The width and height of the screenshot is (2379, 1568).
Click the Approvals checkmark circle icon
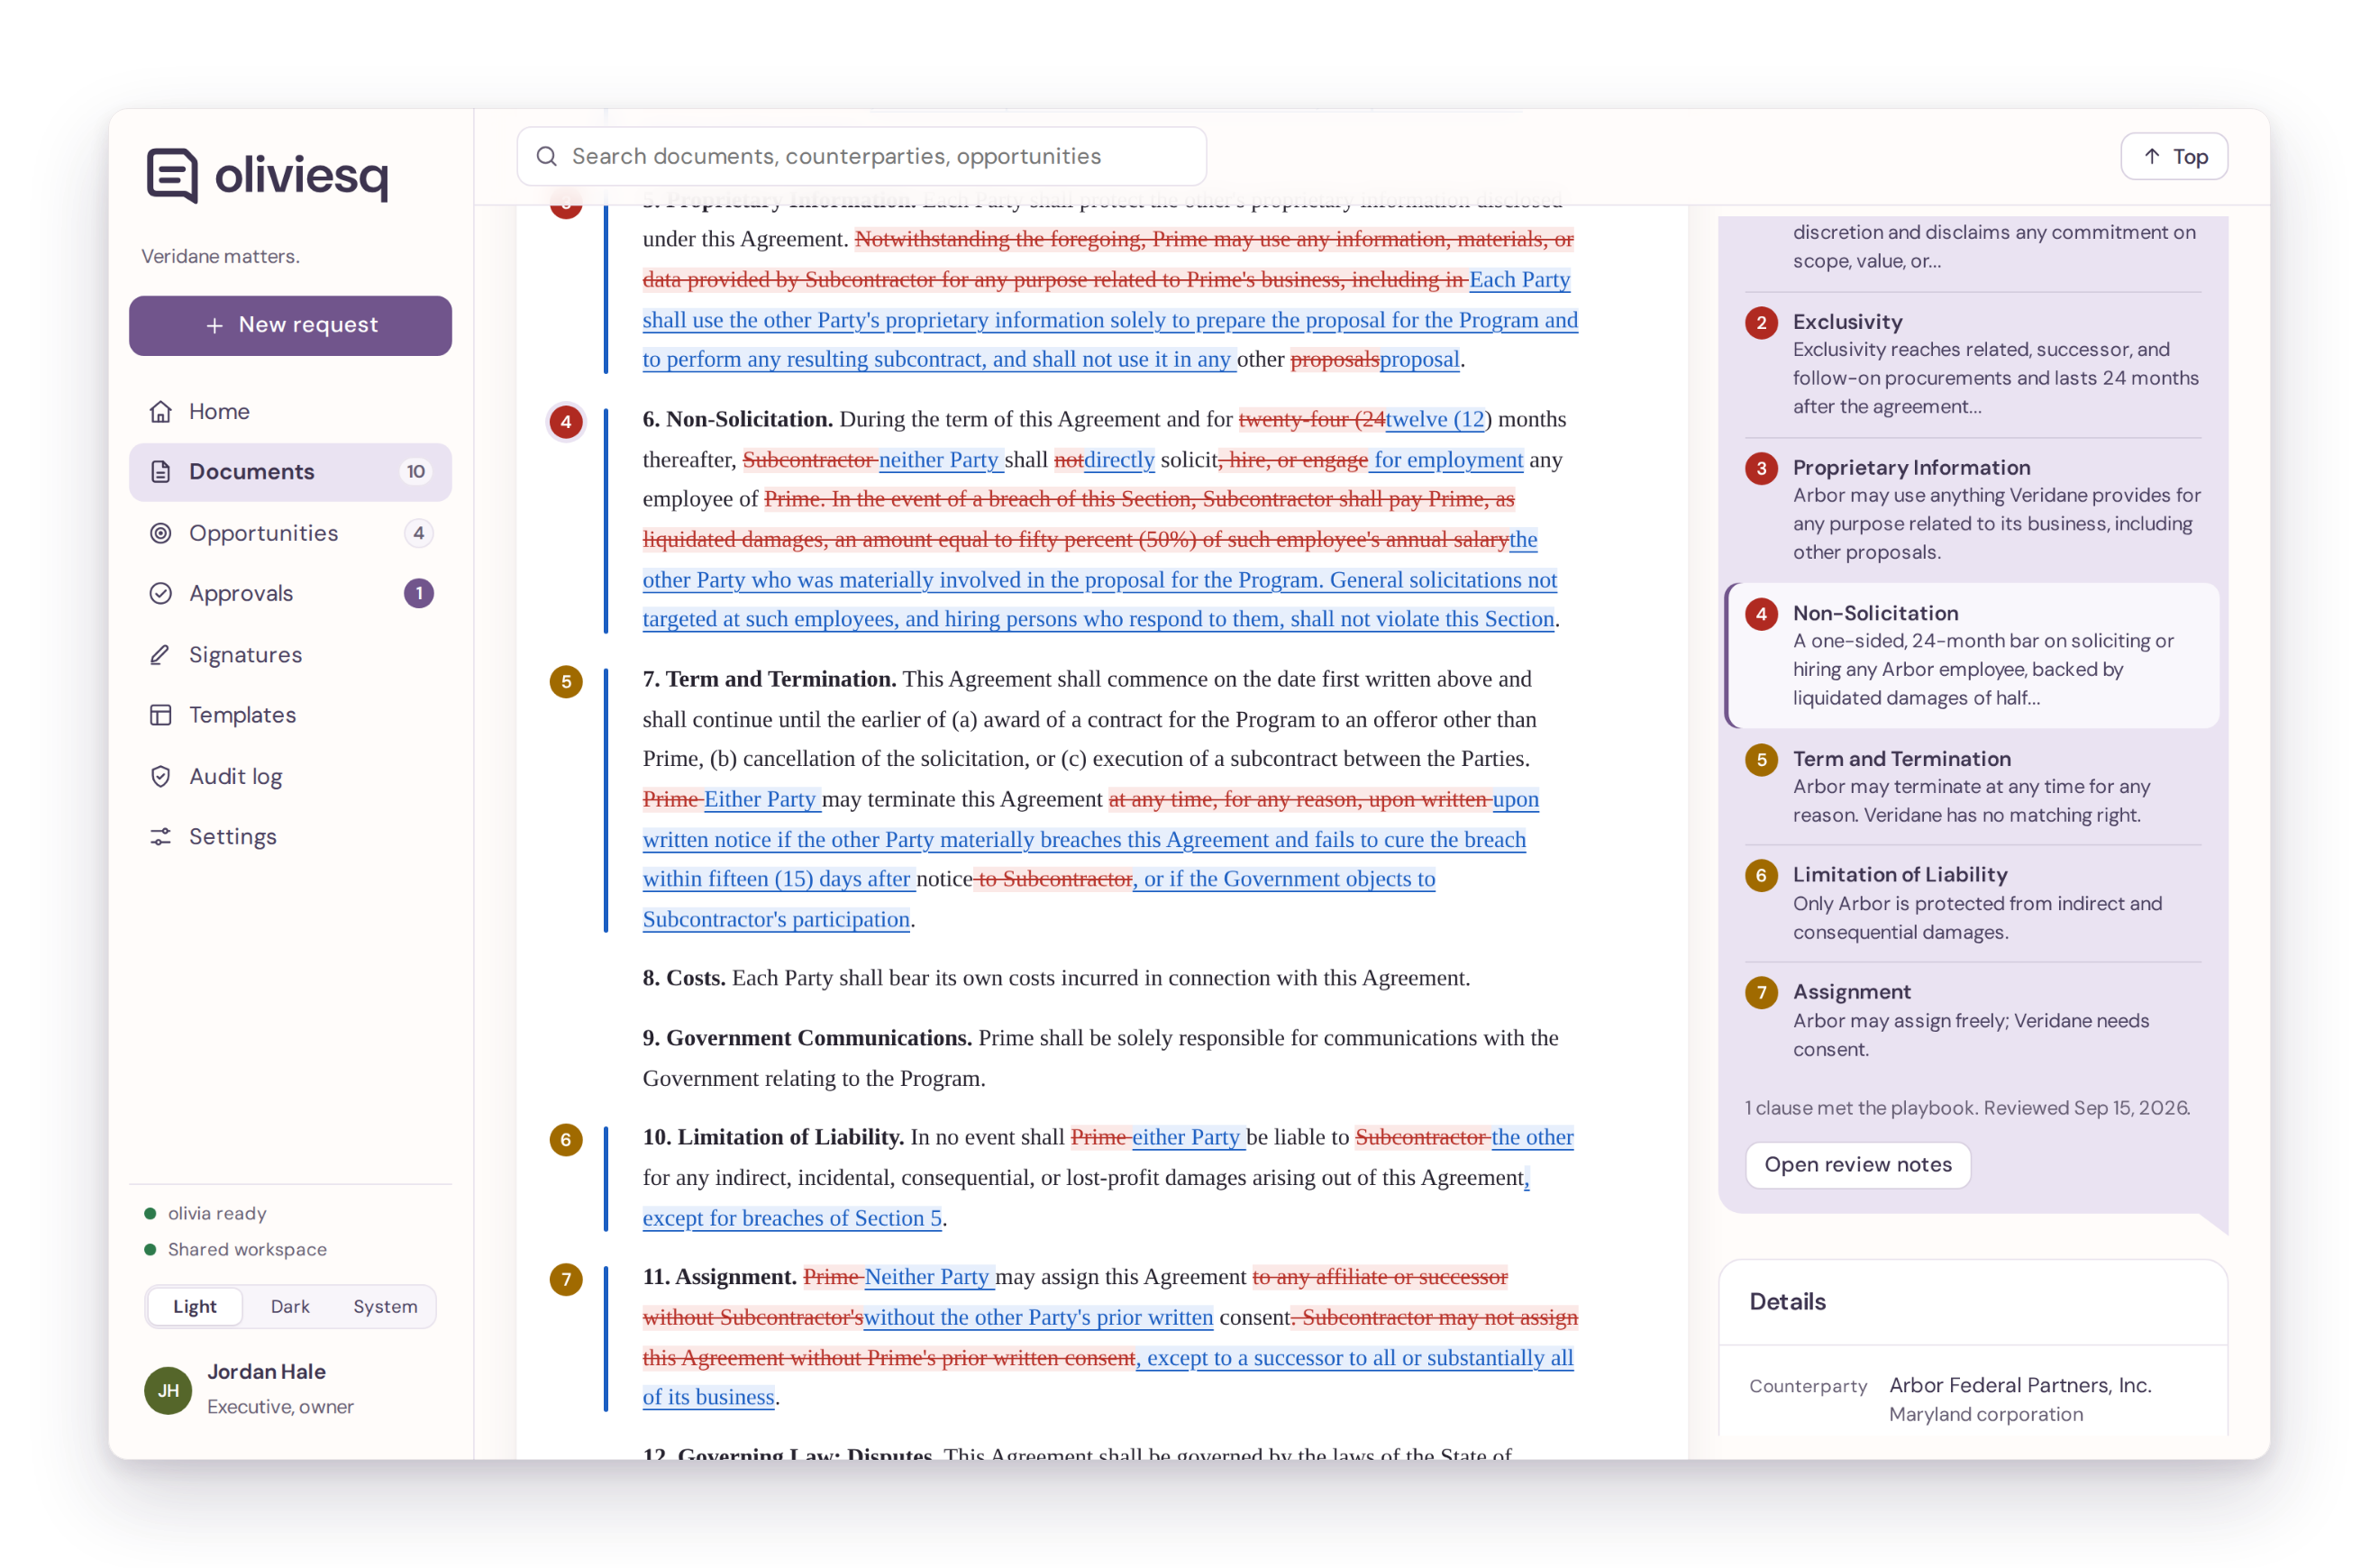(160, 594)
